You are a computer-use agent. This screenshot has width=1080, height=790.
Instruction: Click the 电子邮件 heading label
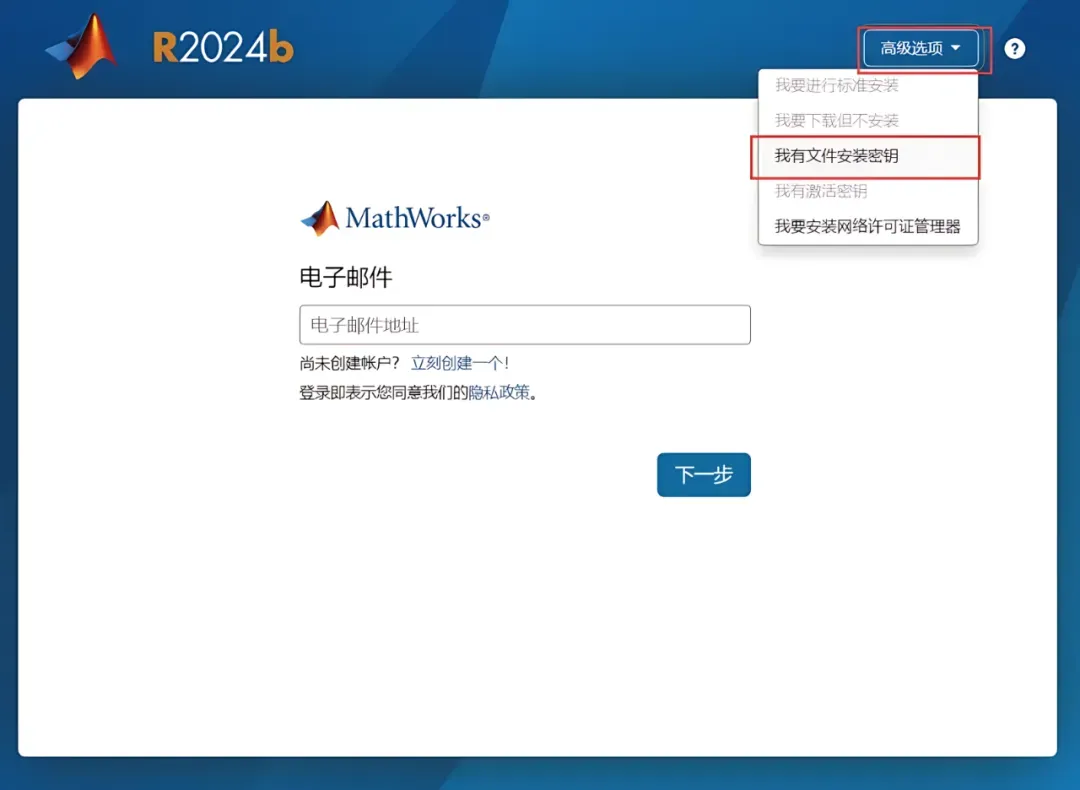point(346,277)
